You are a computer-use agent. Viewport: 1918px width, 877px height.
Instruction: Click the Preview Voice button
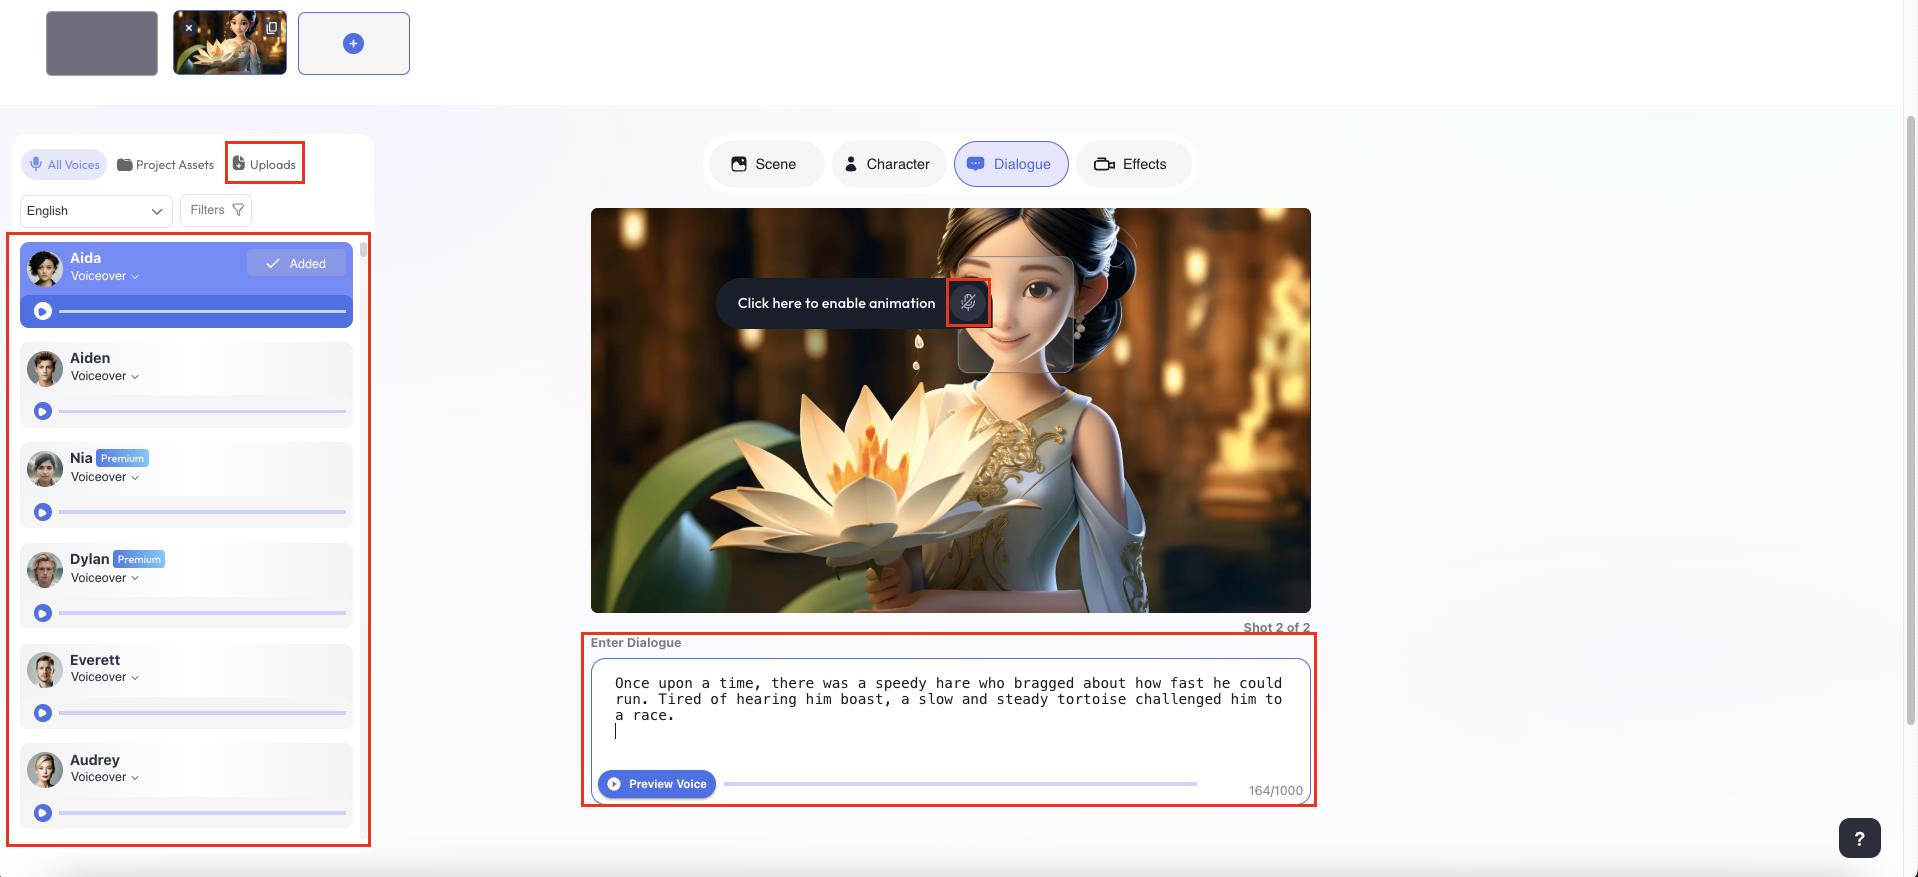(x=657, y=784)
